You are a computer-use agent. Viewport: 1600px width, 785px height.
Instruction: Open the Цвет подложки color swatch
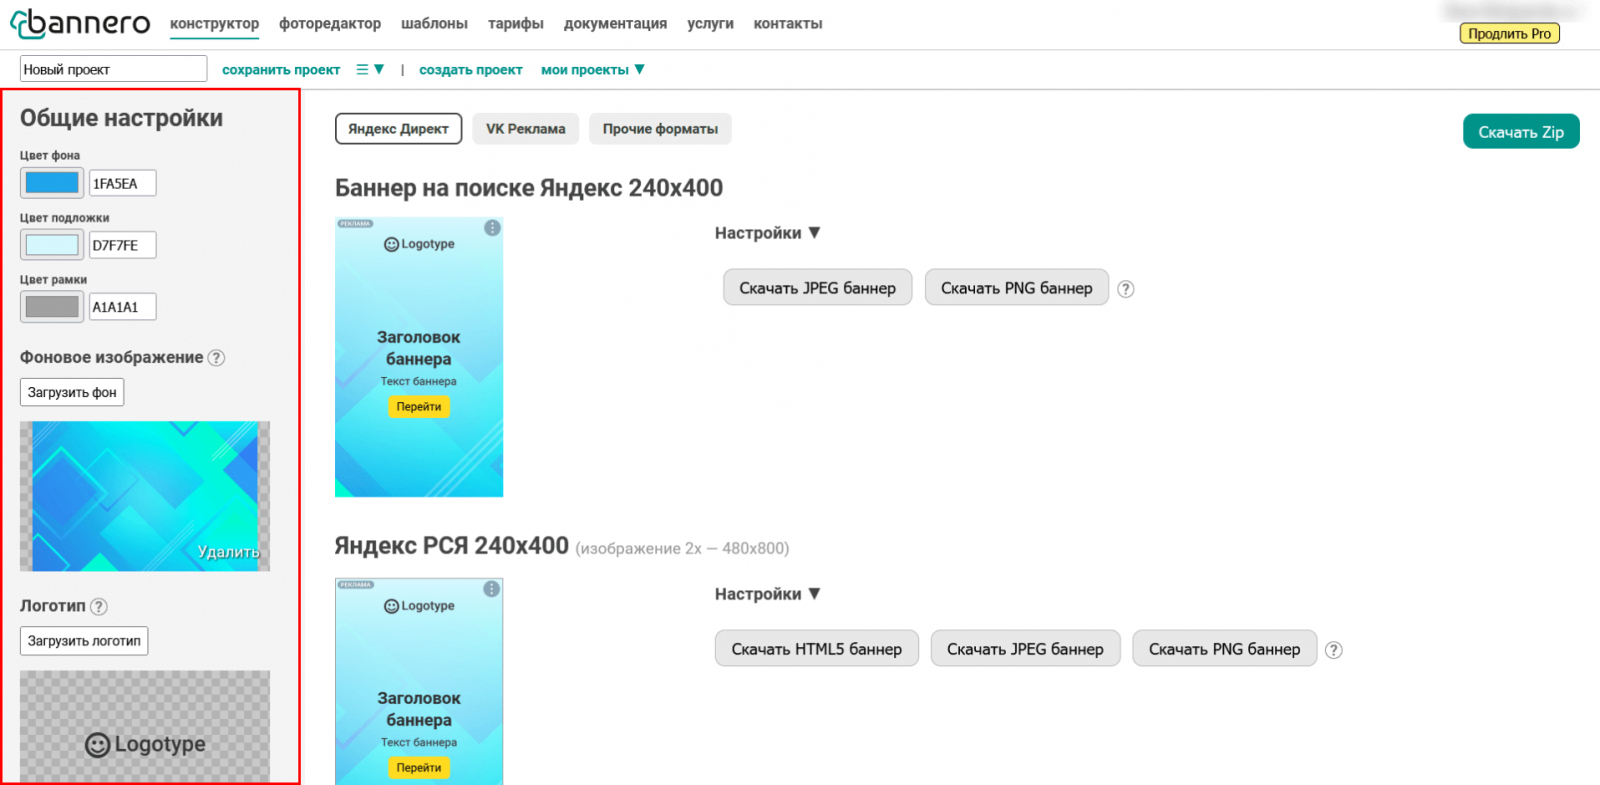[x=52, y=245]
